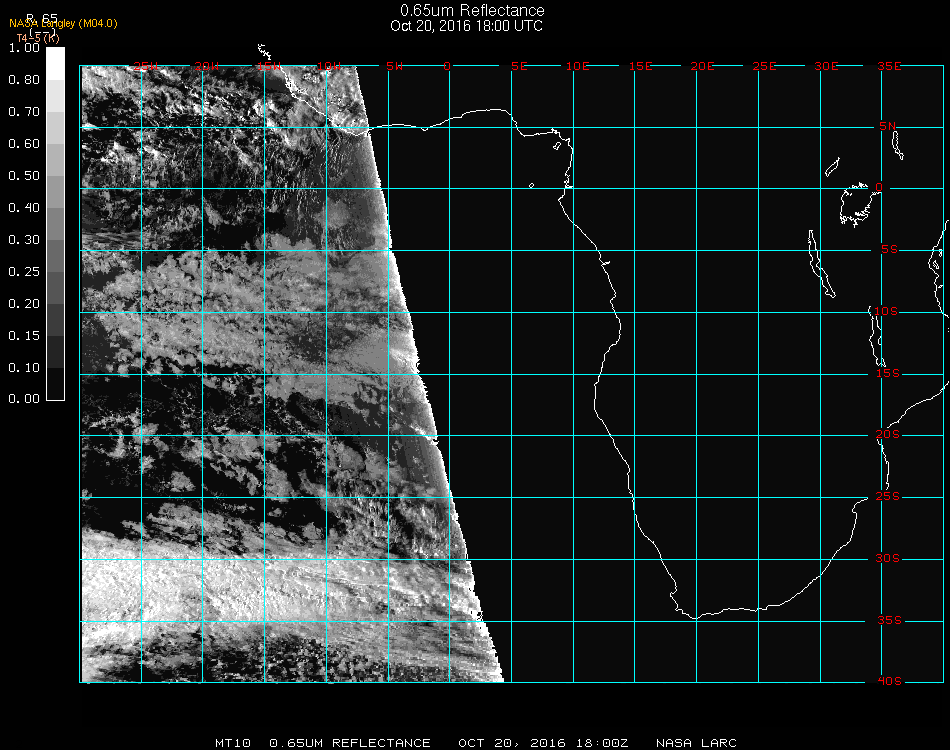950x750 pixels.
Task: Click the 0.70 colorbar scale value
Action: pyautogui.click(x=24, y=111)
